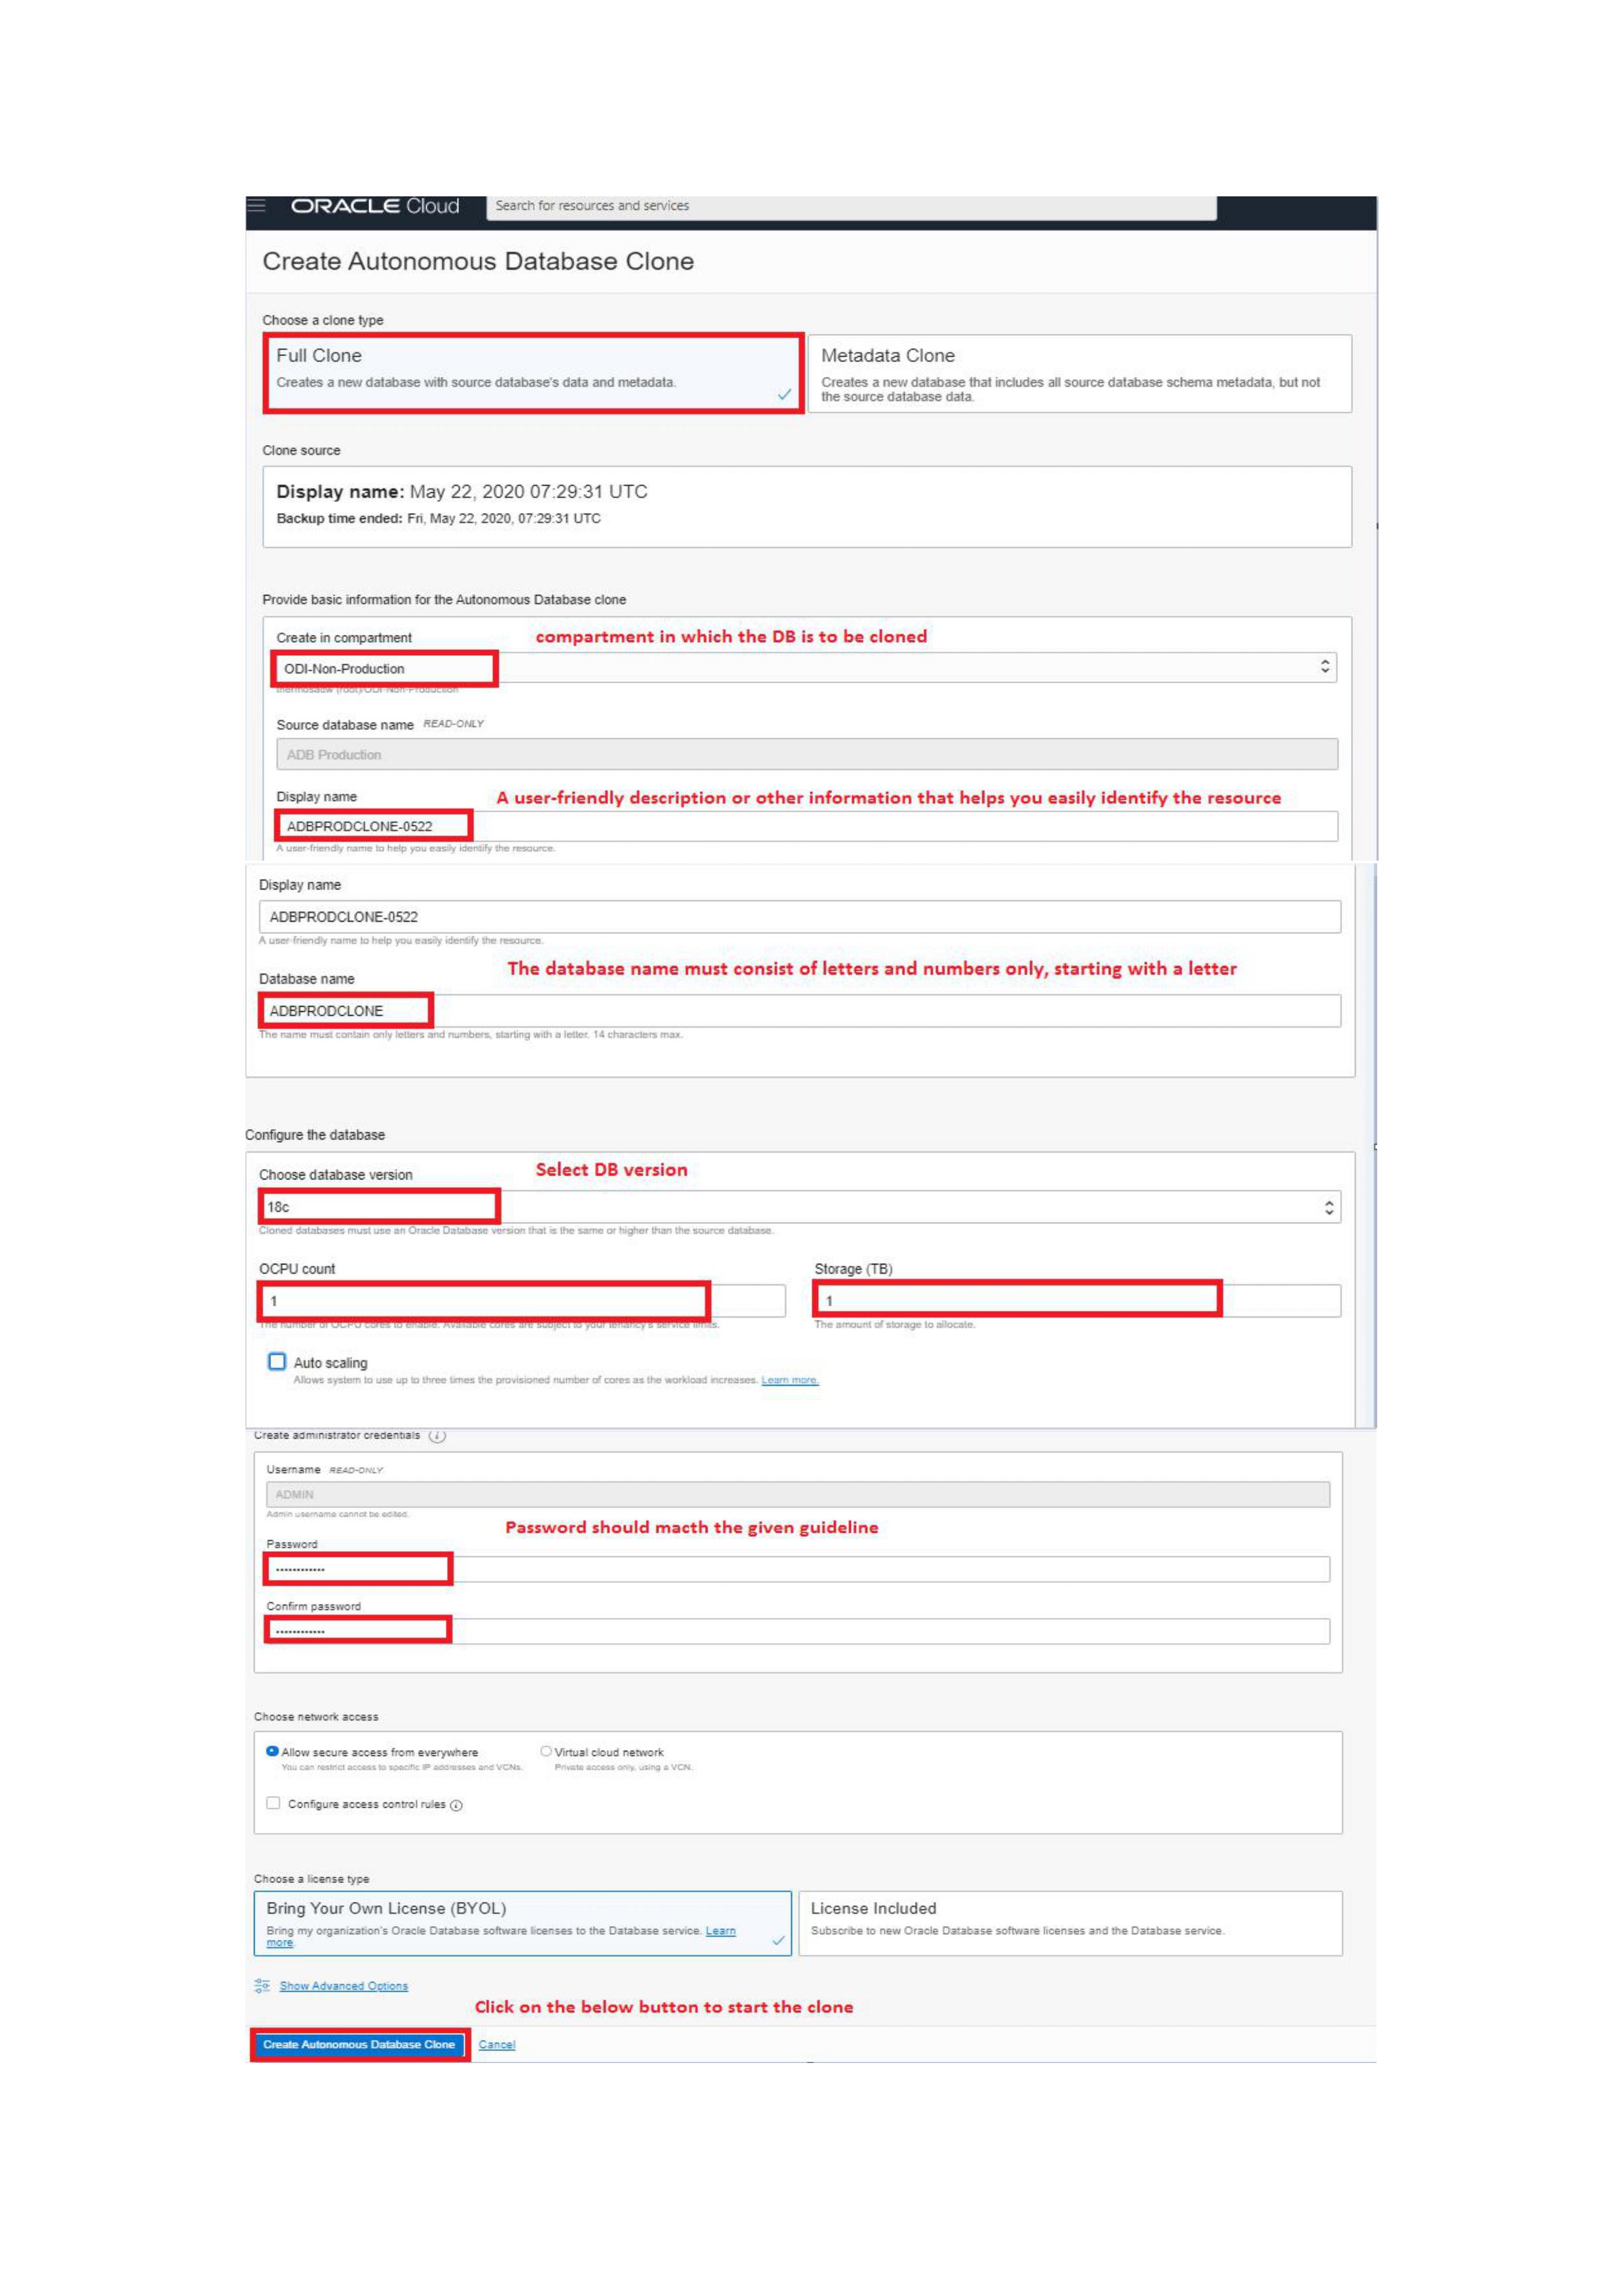
Task: Click the read-only ADMIN username field
Action: [798, 1495]
